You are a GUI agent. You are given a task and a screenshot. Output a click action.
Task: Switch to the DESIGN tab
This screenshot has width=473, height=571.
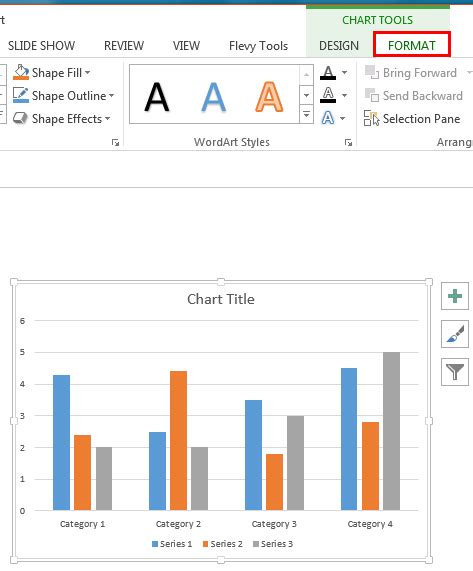coord(339,46)
